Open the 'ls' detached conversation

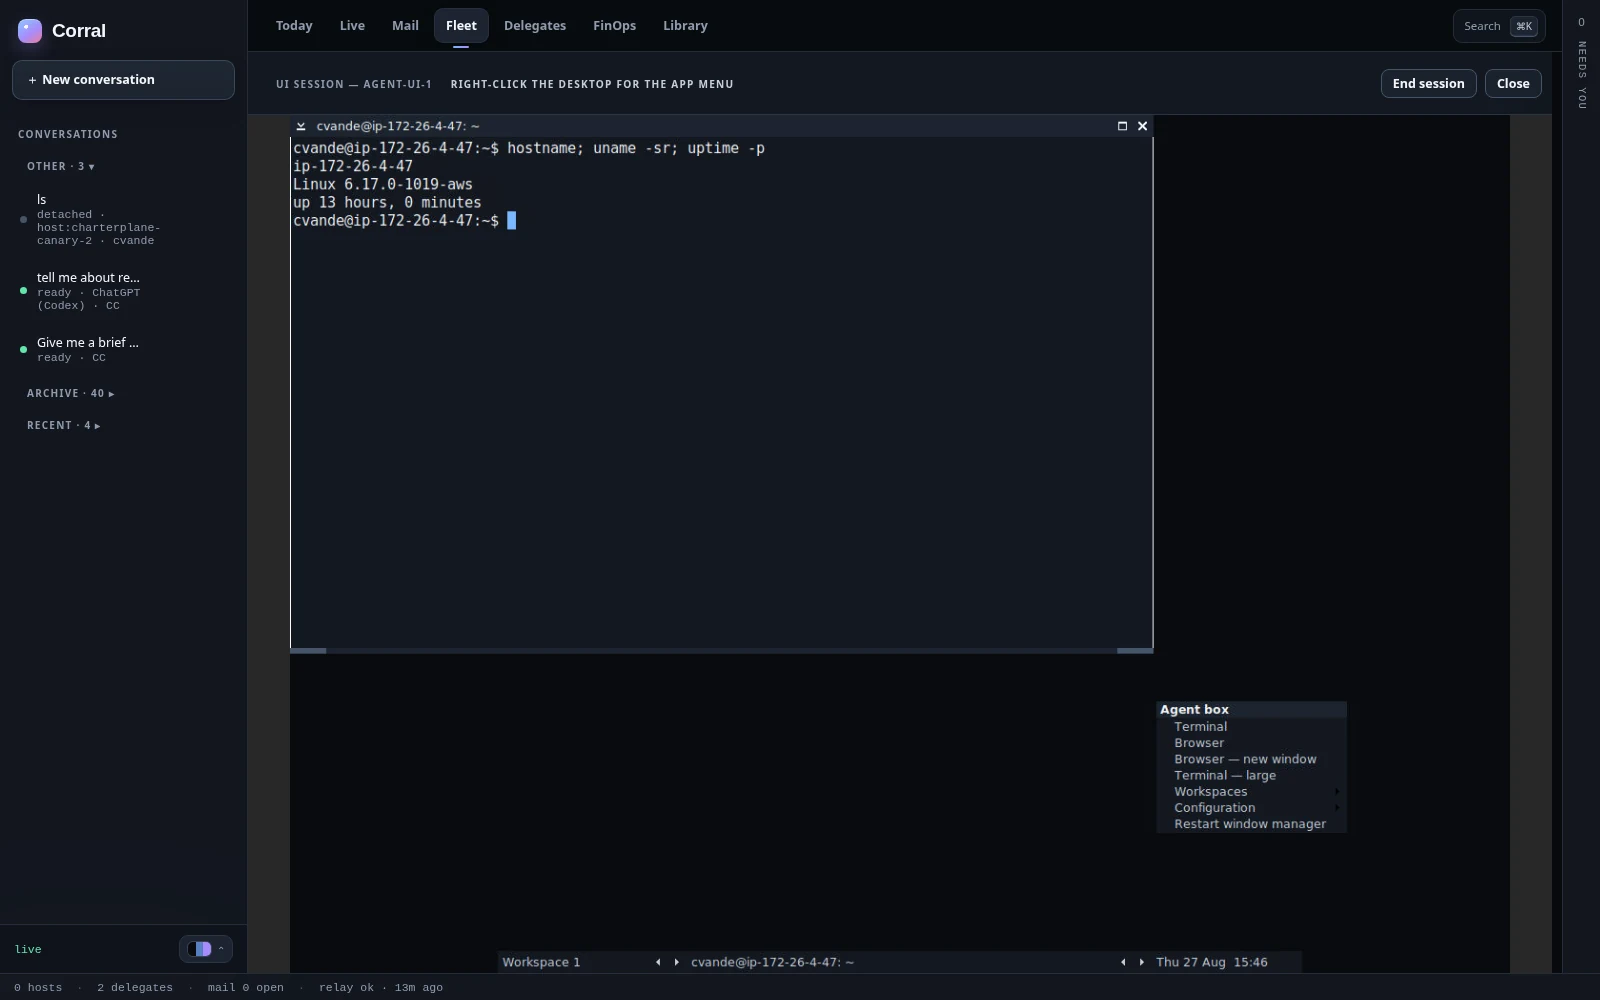pyautogui.click(x=123, y=219)
